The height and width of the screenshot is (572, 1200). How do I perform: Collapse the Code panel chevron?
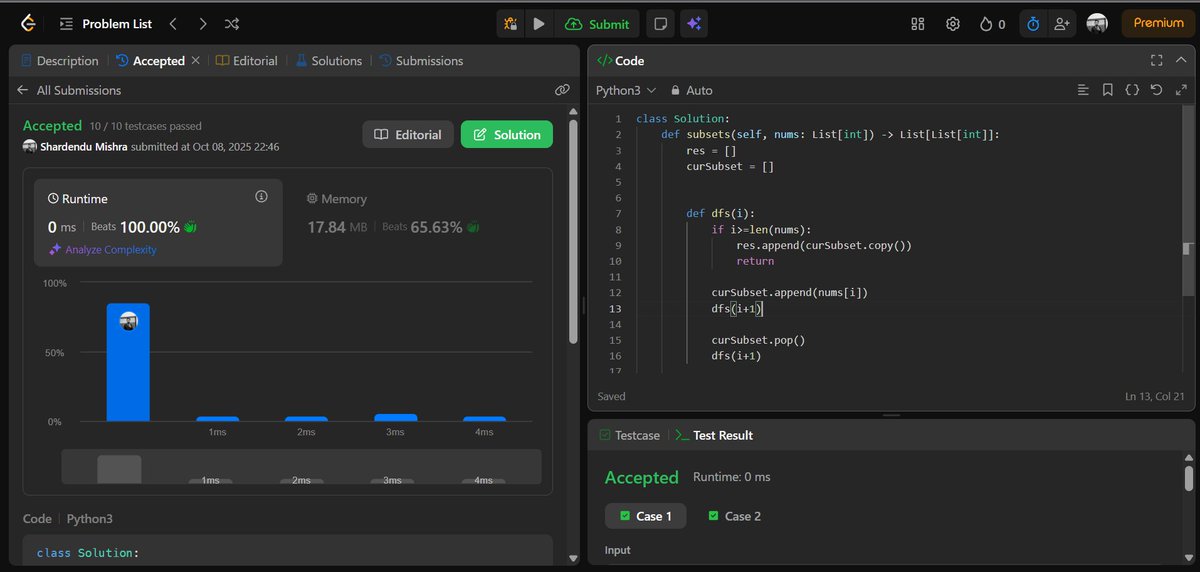tap(1182, 61)
